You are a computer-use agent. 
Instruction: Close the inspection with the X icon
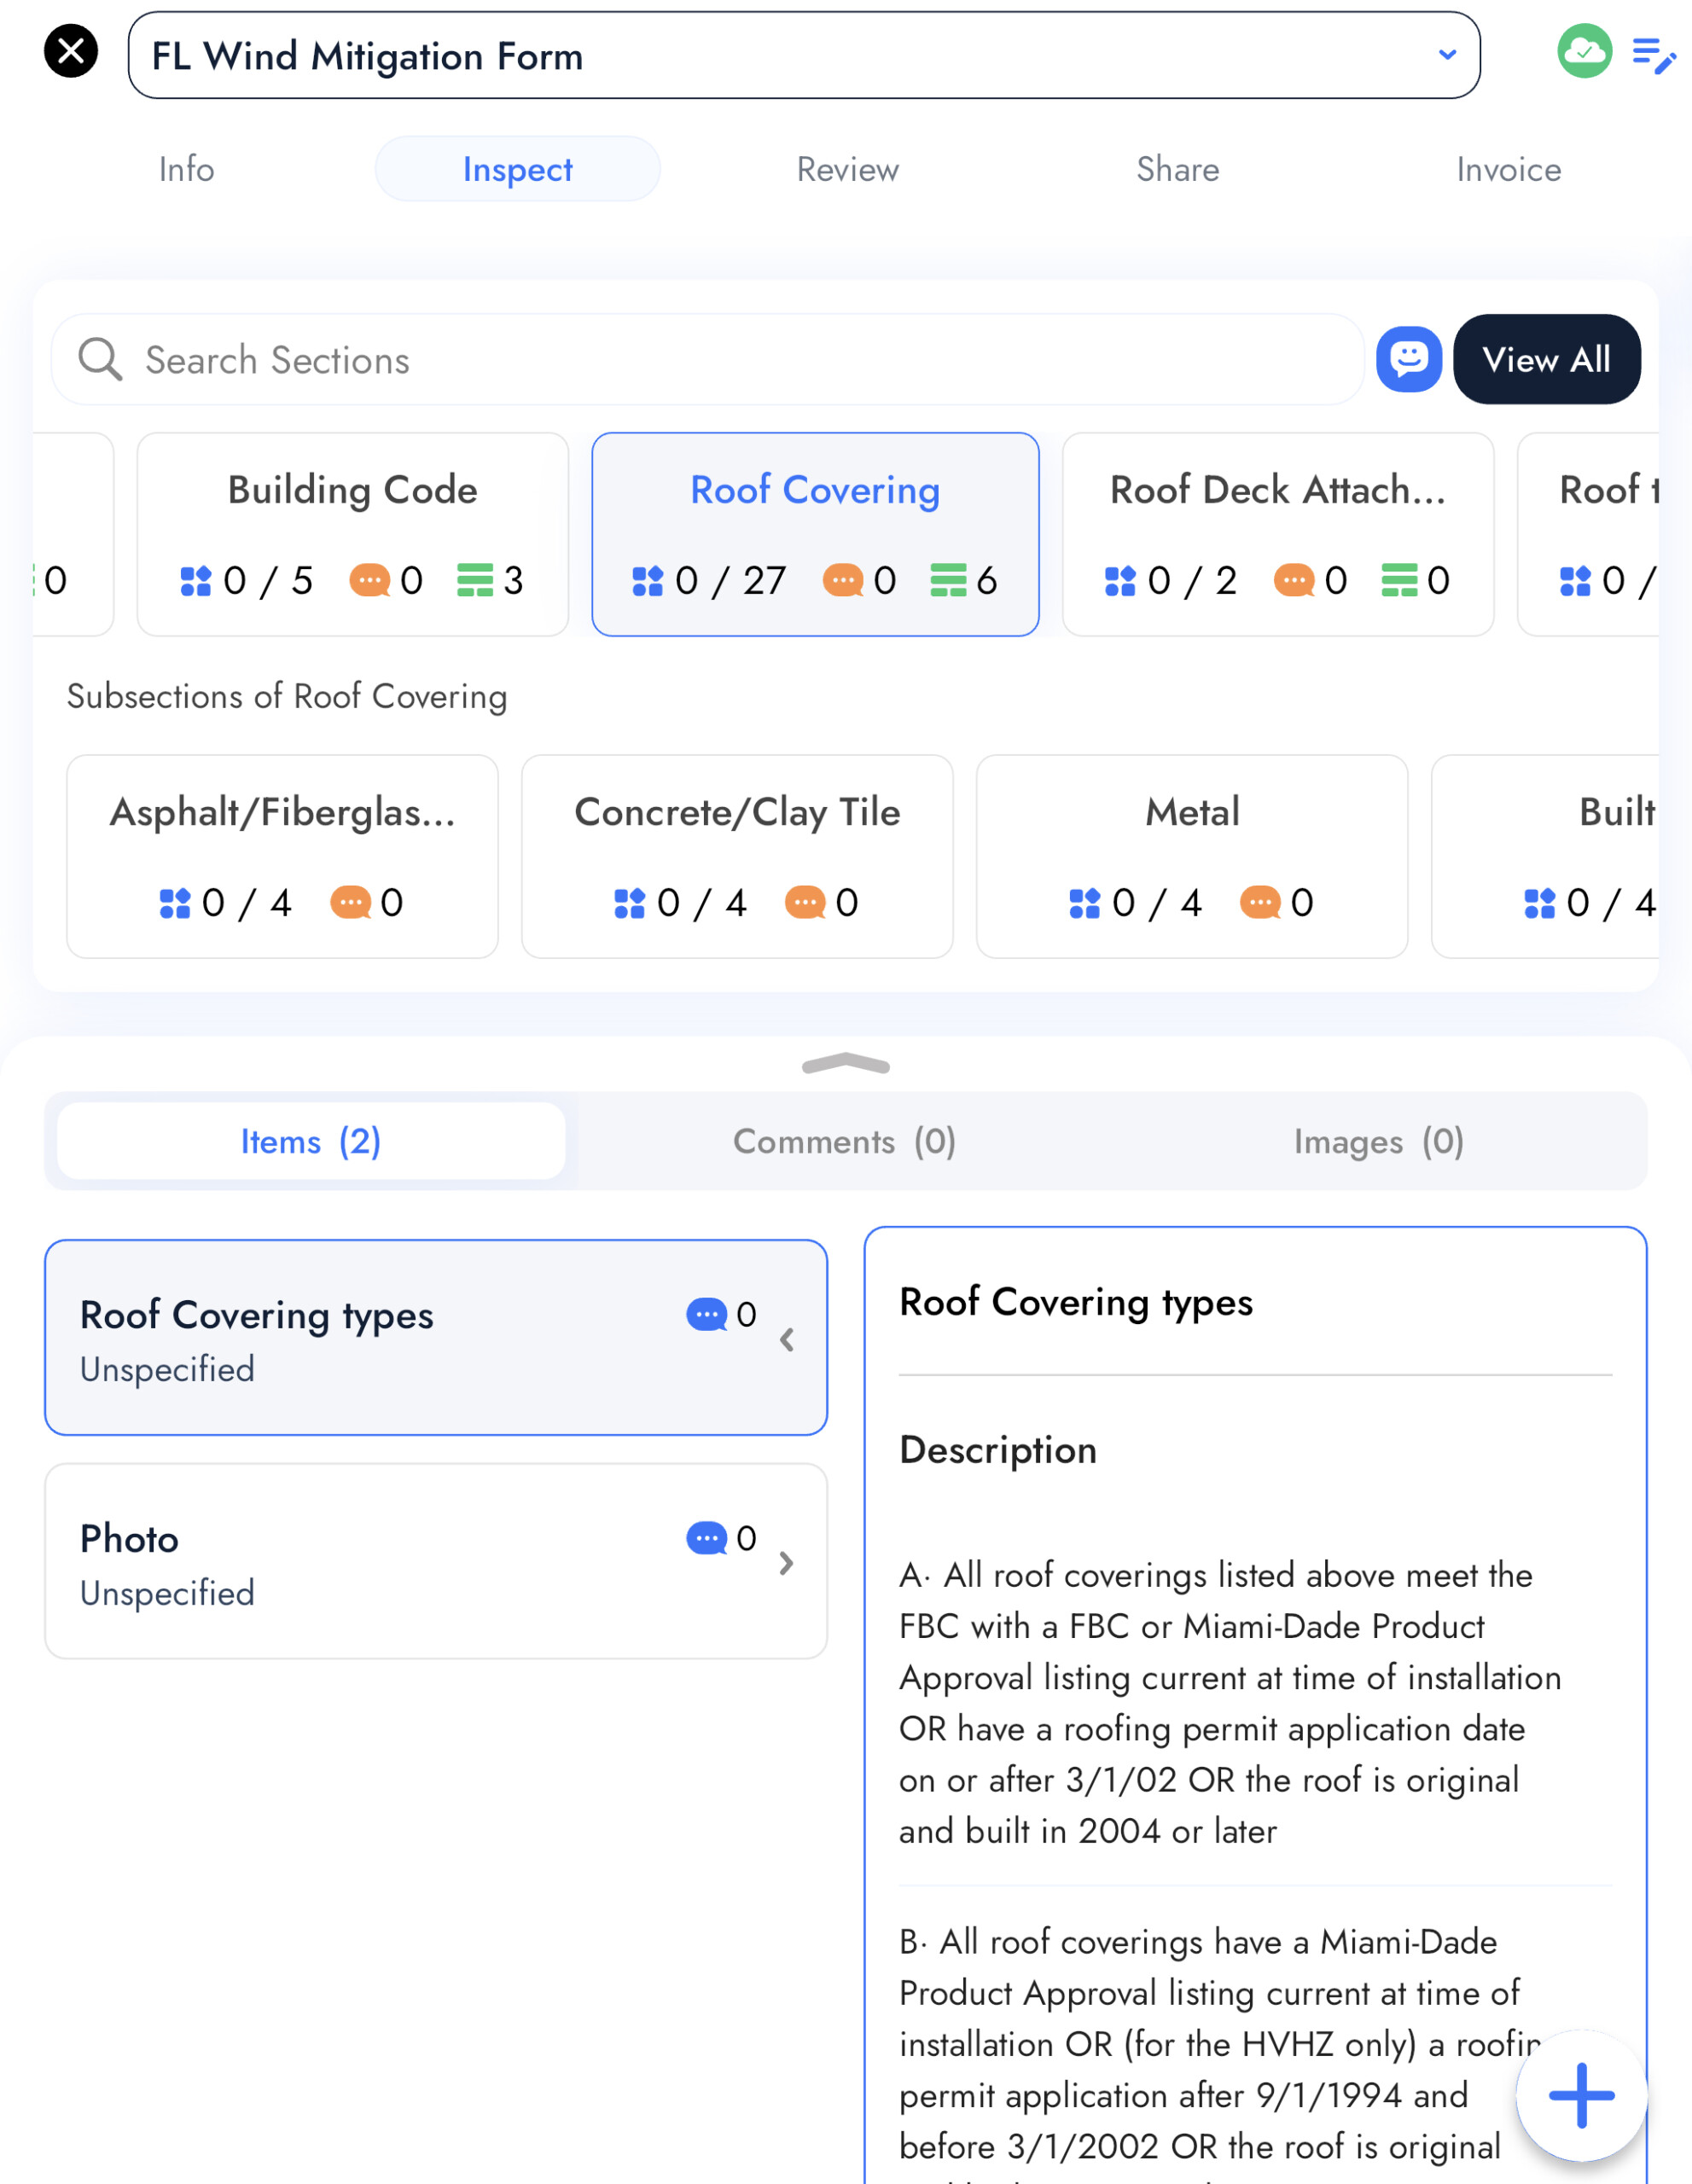pyautogui.click(x=71, y=51)
